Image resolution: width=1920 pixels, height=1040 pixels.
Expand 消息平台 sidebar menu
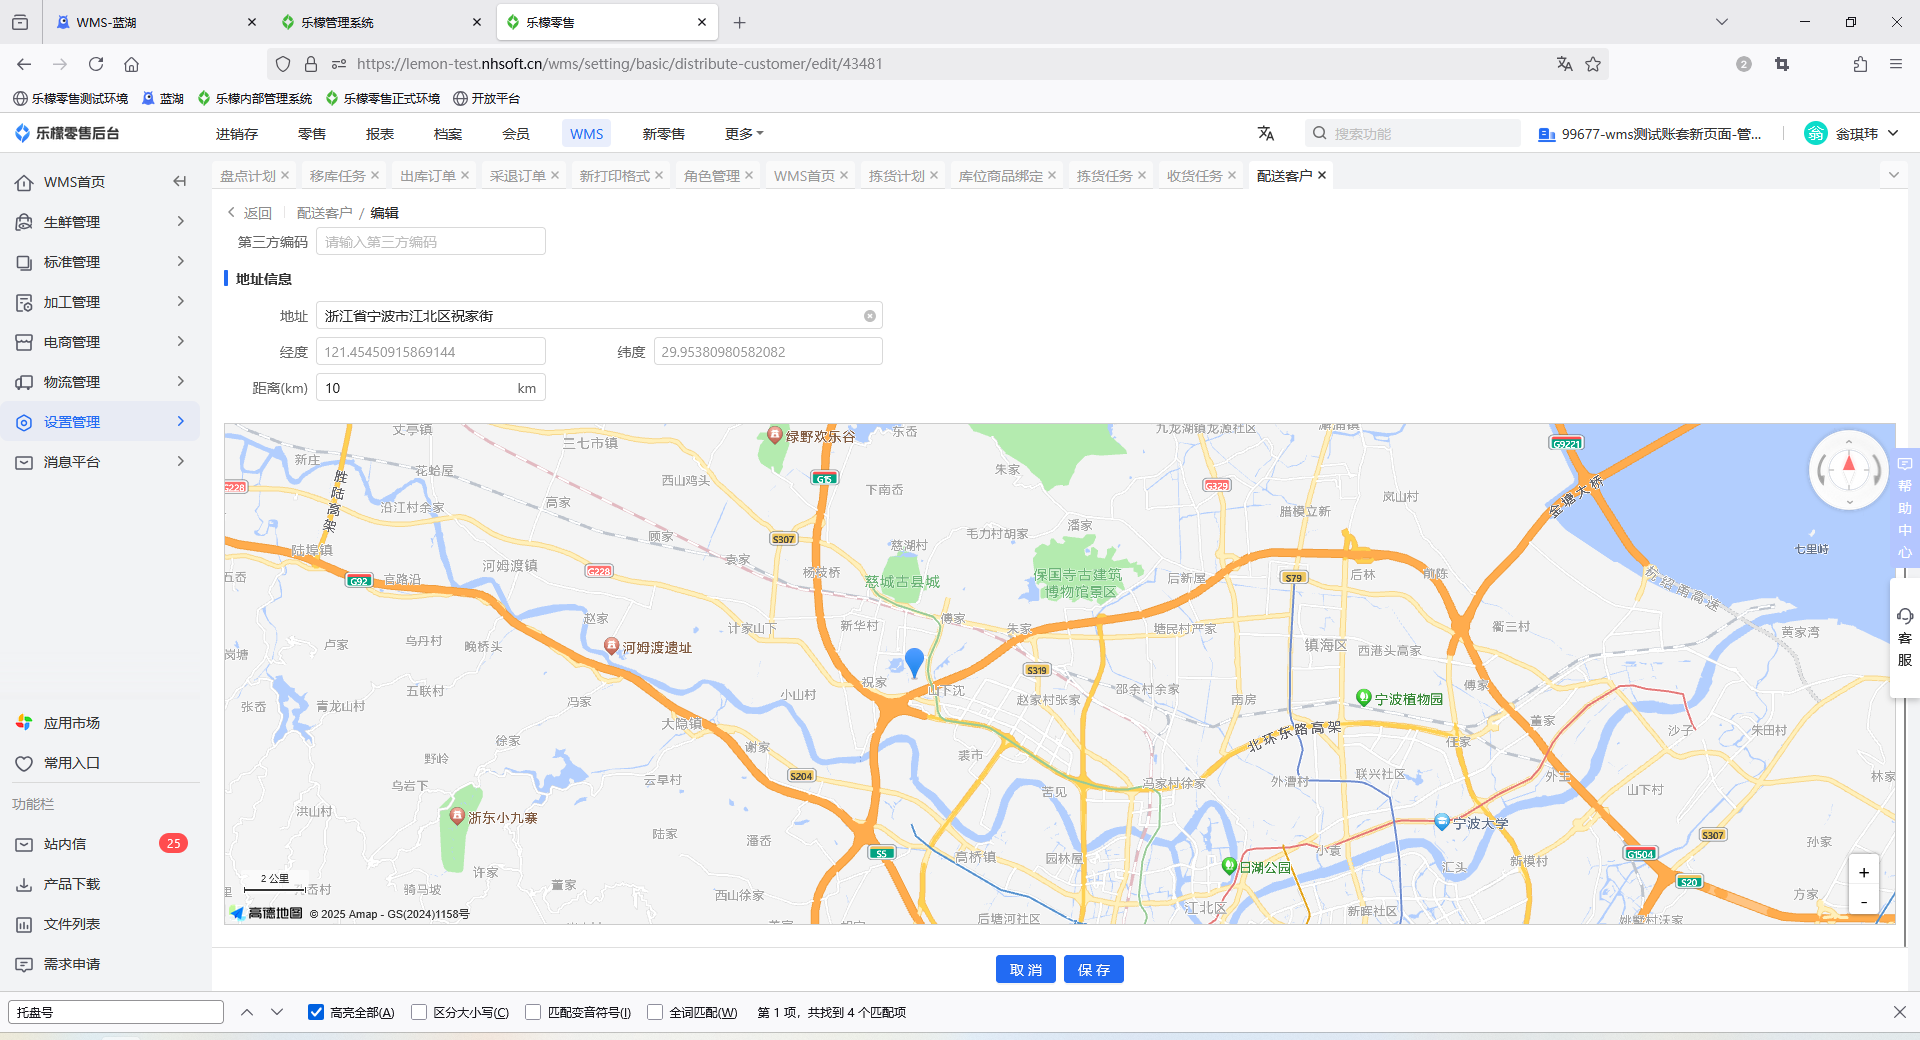point(100,462)
